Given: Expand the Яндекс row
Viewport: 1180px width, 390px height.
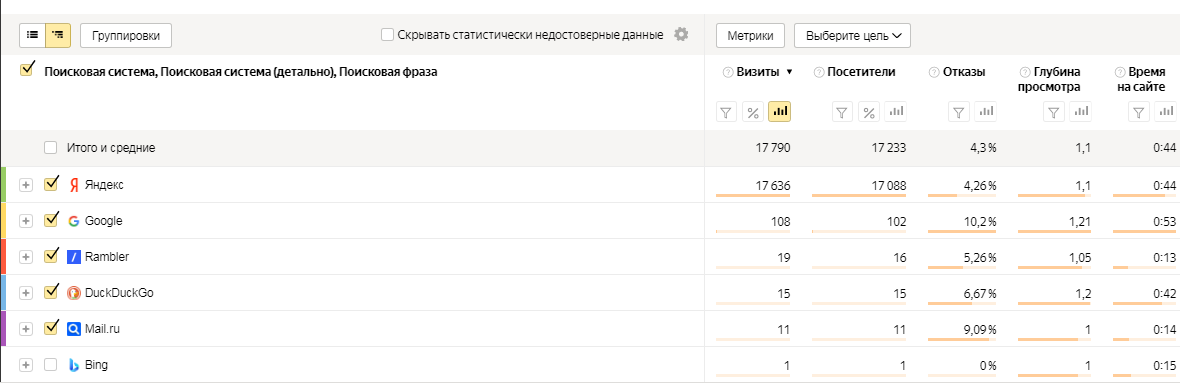Looking at the screenshot, I should click(x=26, y=185).
